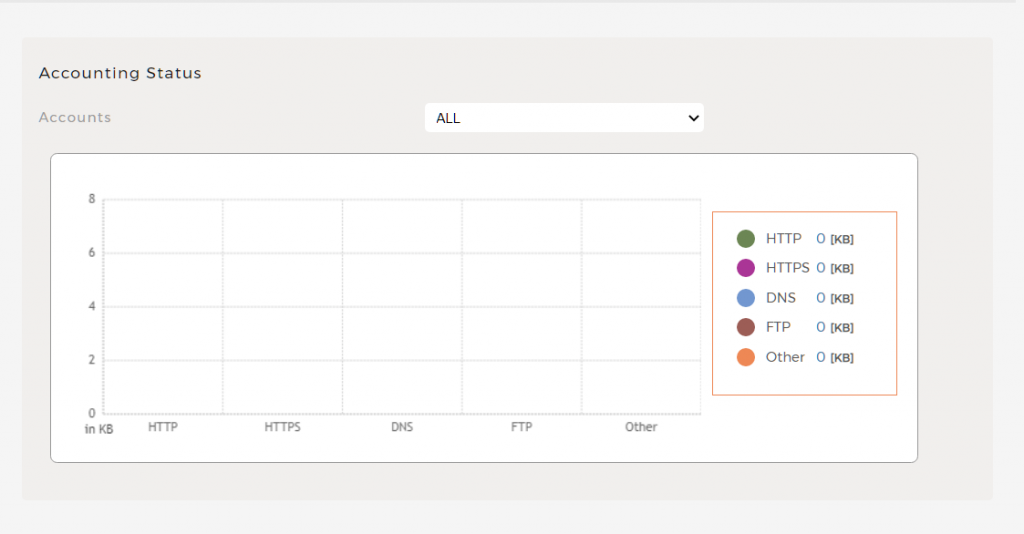Click the orange Other legend circle

[x=745, y=357]
